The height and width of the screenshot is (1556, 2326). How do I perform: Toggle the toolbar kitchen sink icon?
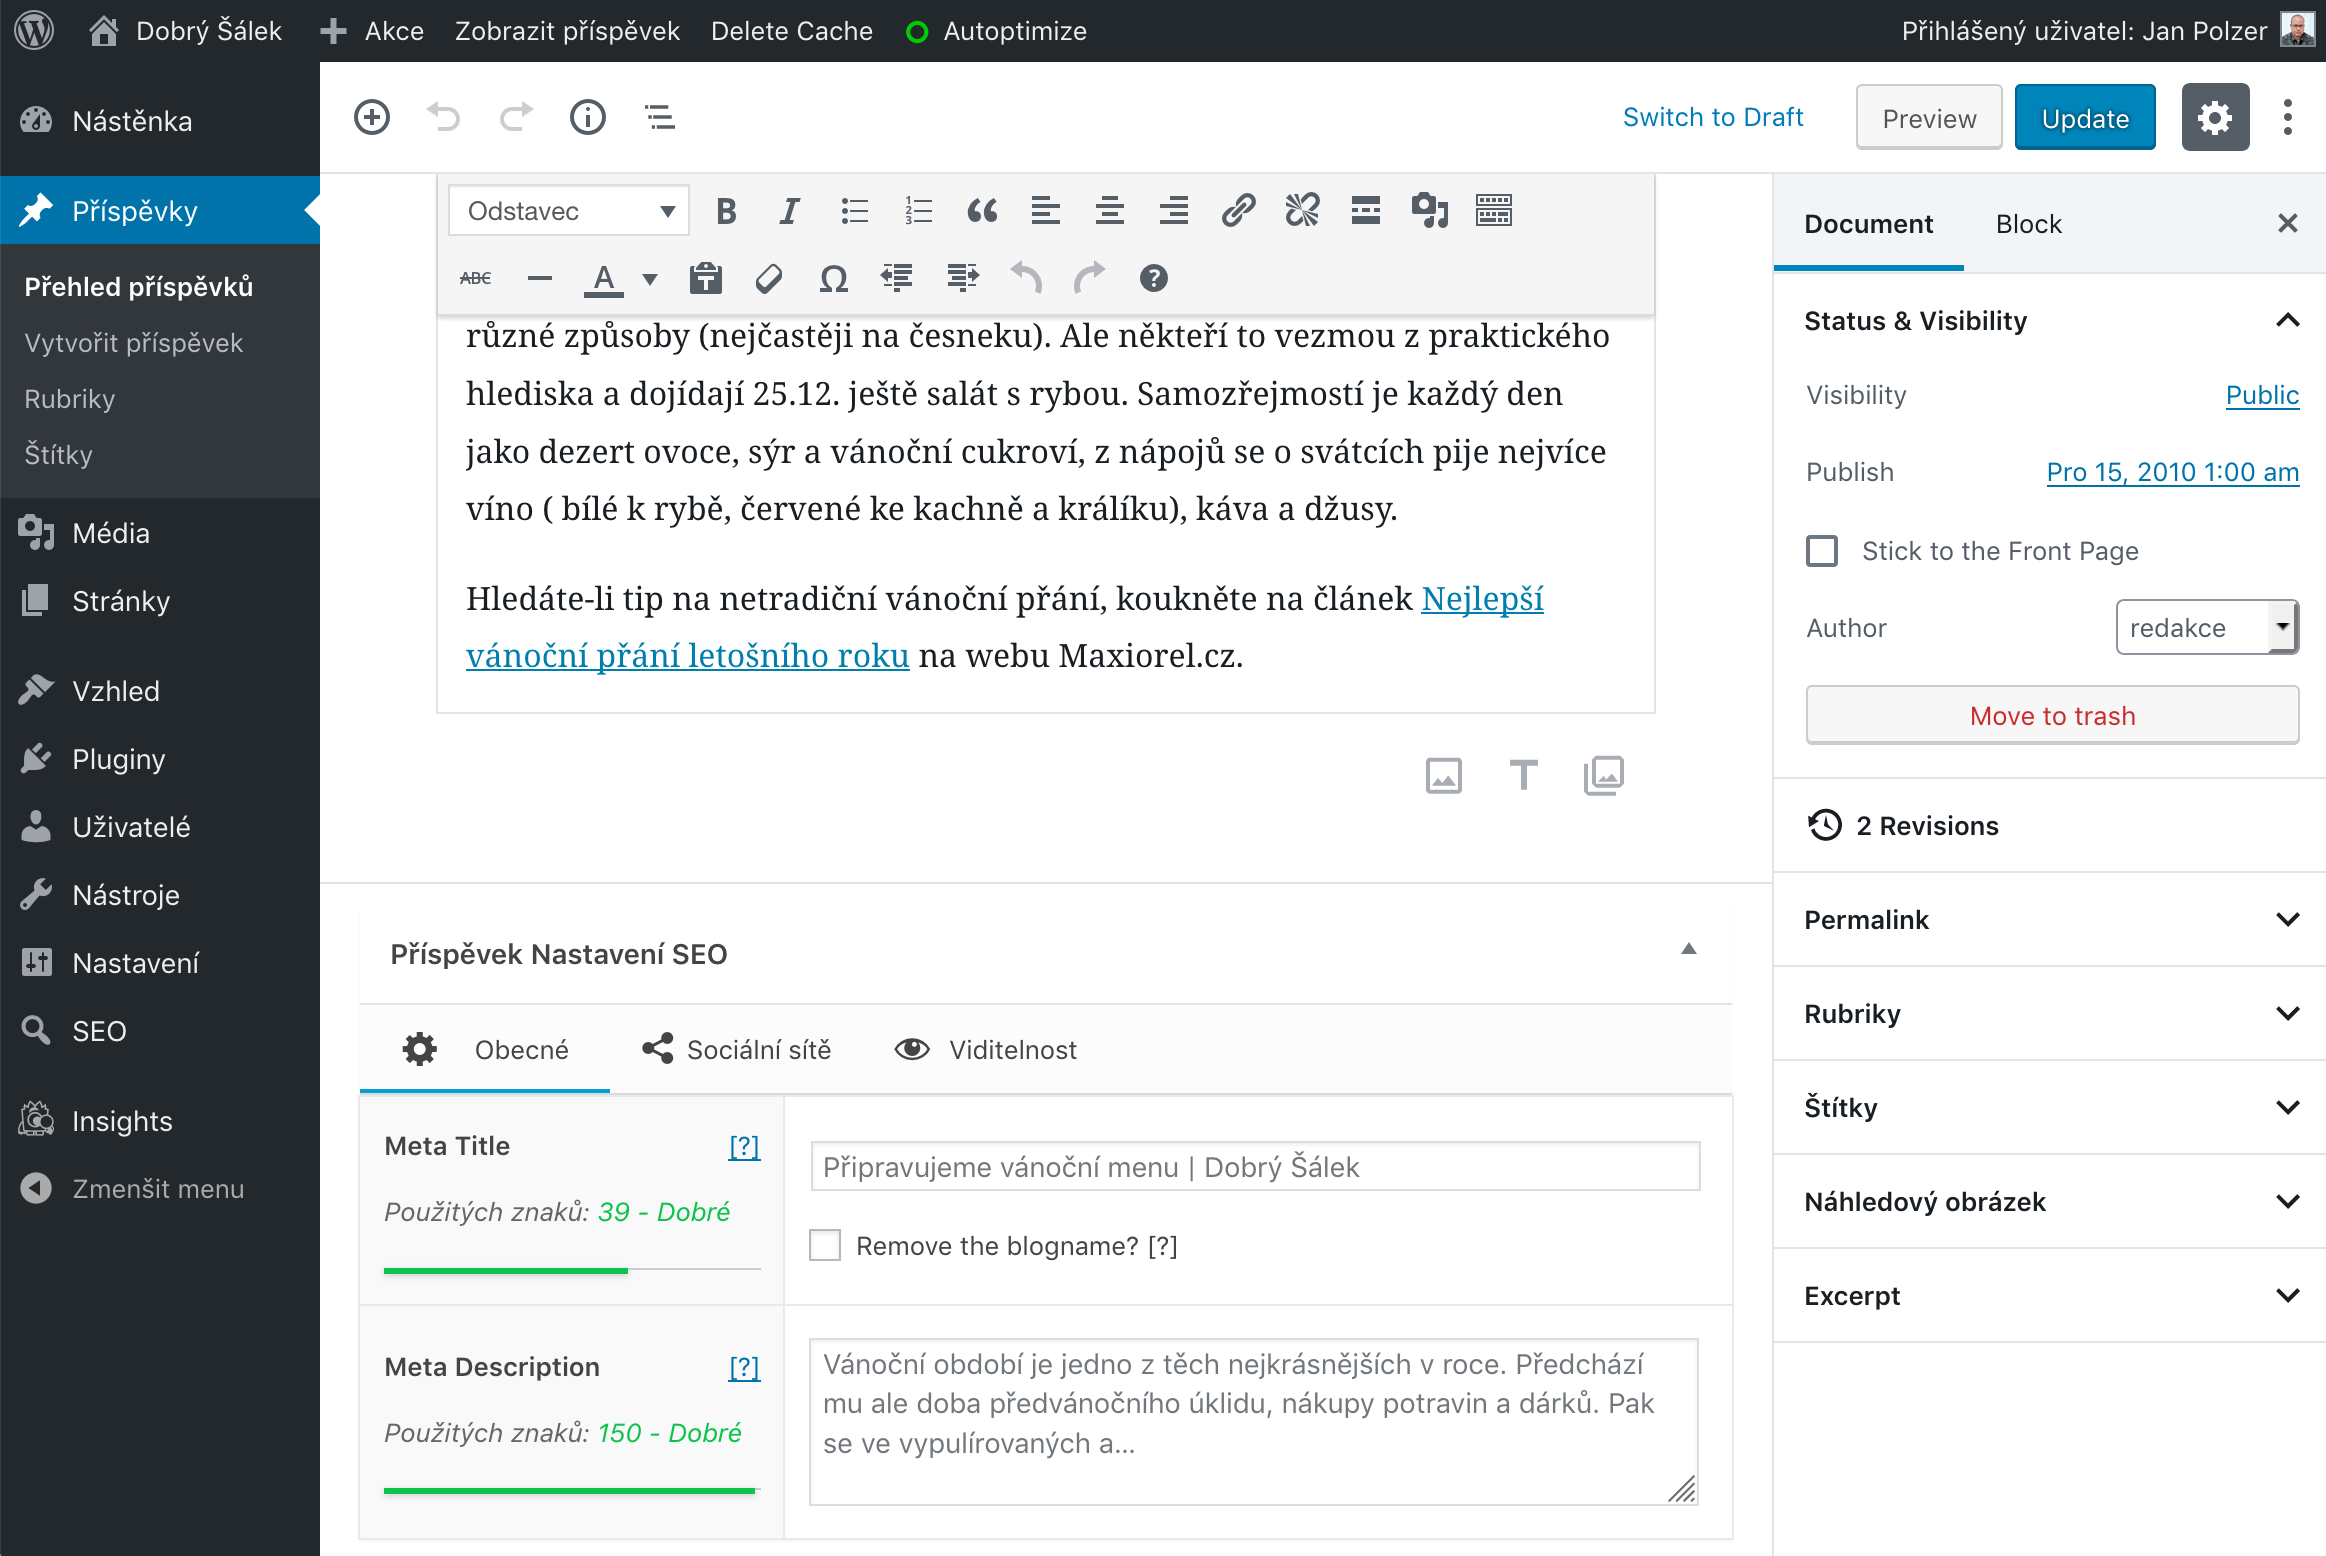(1494, 211)
